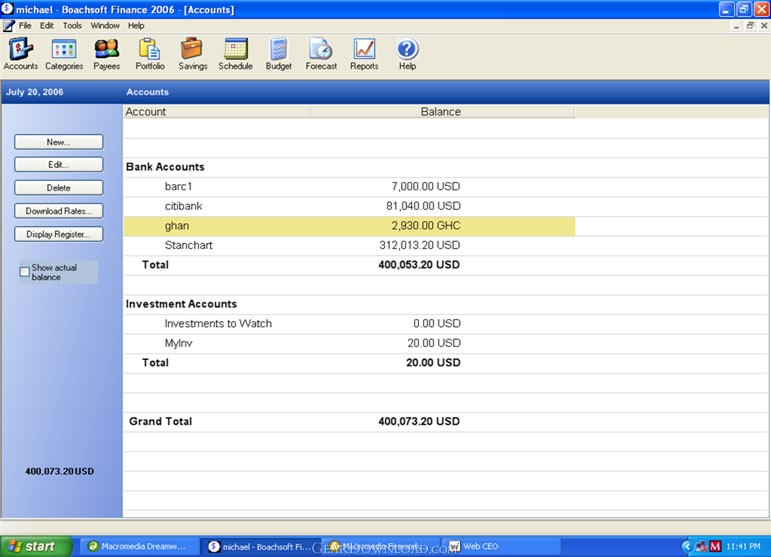
Task: Click the app icon in the title bar
Action: [7, 9]
